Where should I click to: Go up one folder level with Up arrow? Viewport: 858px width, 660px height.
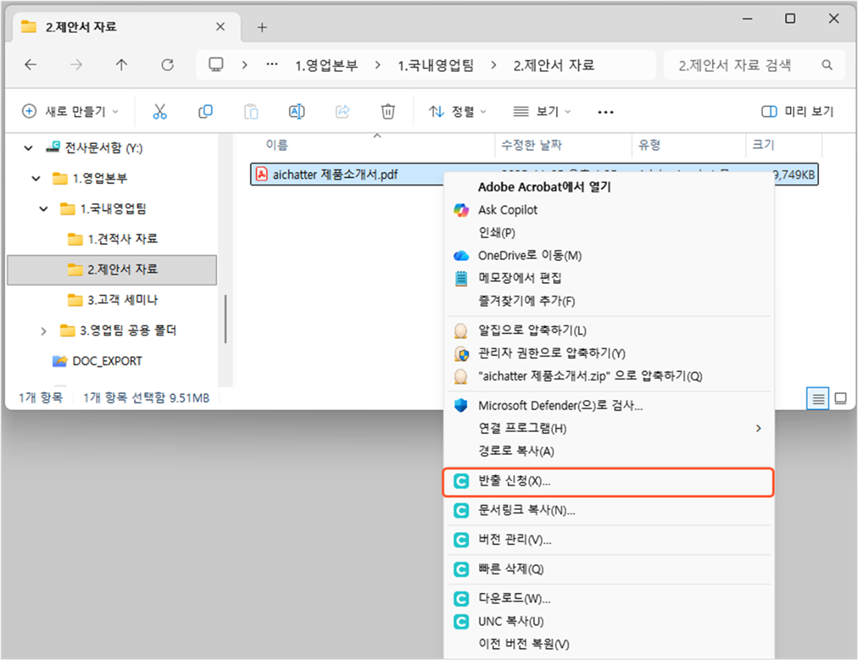pyautogui.click(x=121, y=65)
